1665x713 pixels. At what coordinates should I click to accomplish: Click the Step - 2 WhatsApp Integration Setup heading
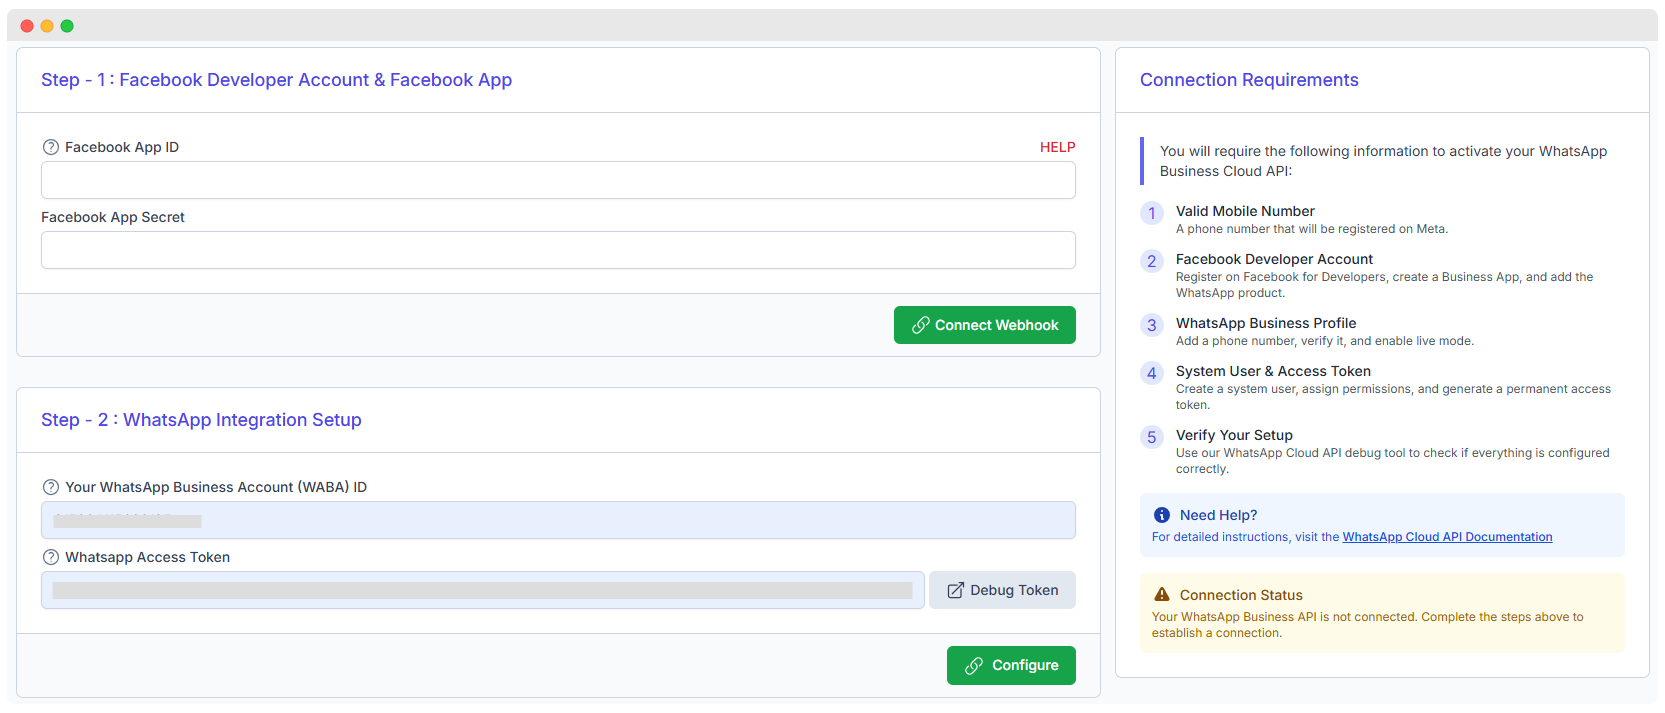coord(201,420)
